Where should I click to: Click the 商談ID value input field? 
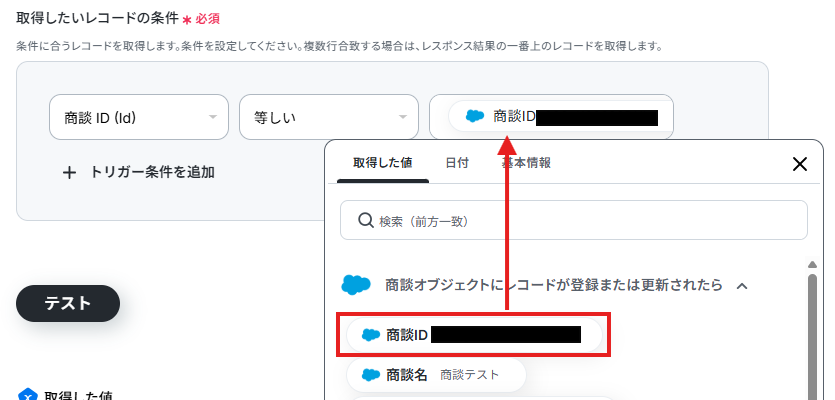pyautogui.click(x=551, y=117)
